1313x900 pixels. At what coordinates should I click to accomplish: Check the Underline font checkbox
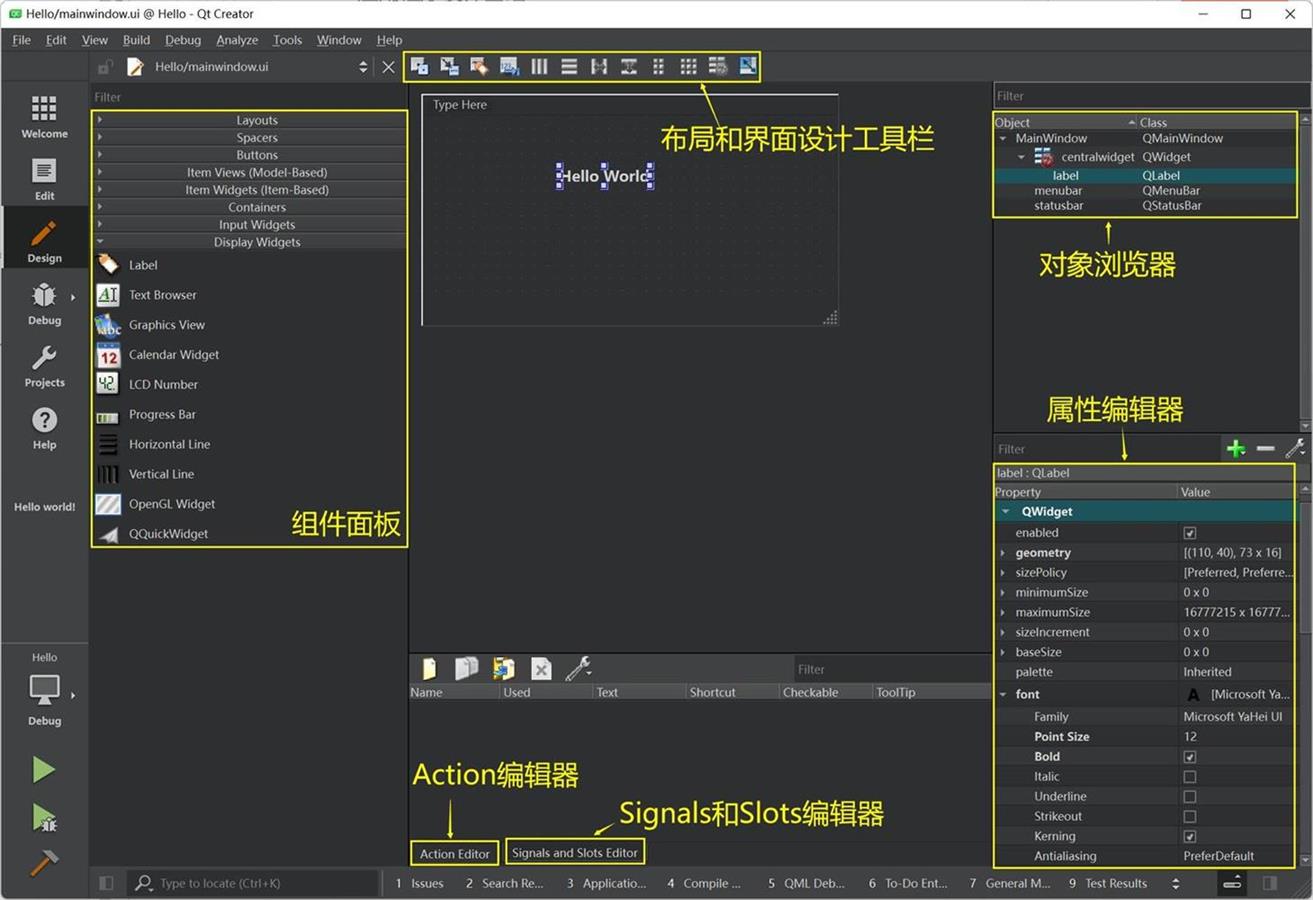1189,797
